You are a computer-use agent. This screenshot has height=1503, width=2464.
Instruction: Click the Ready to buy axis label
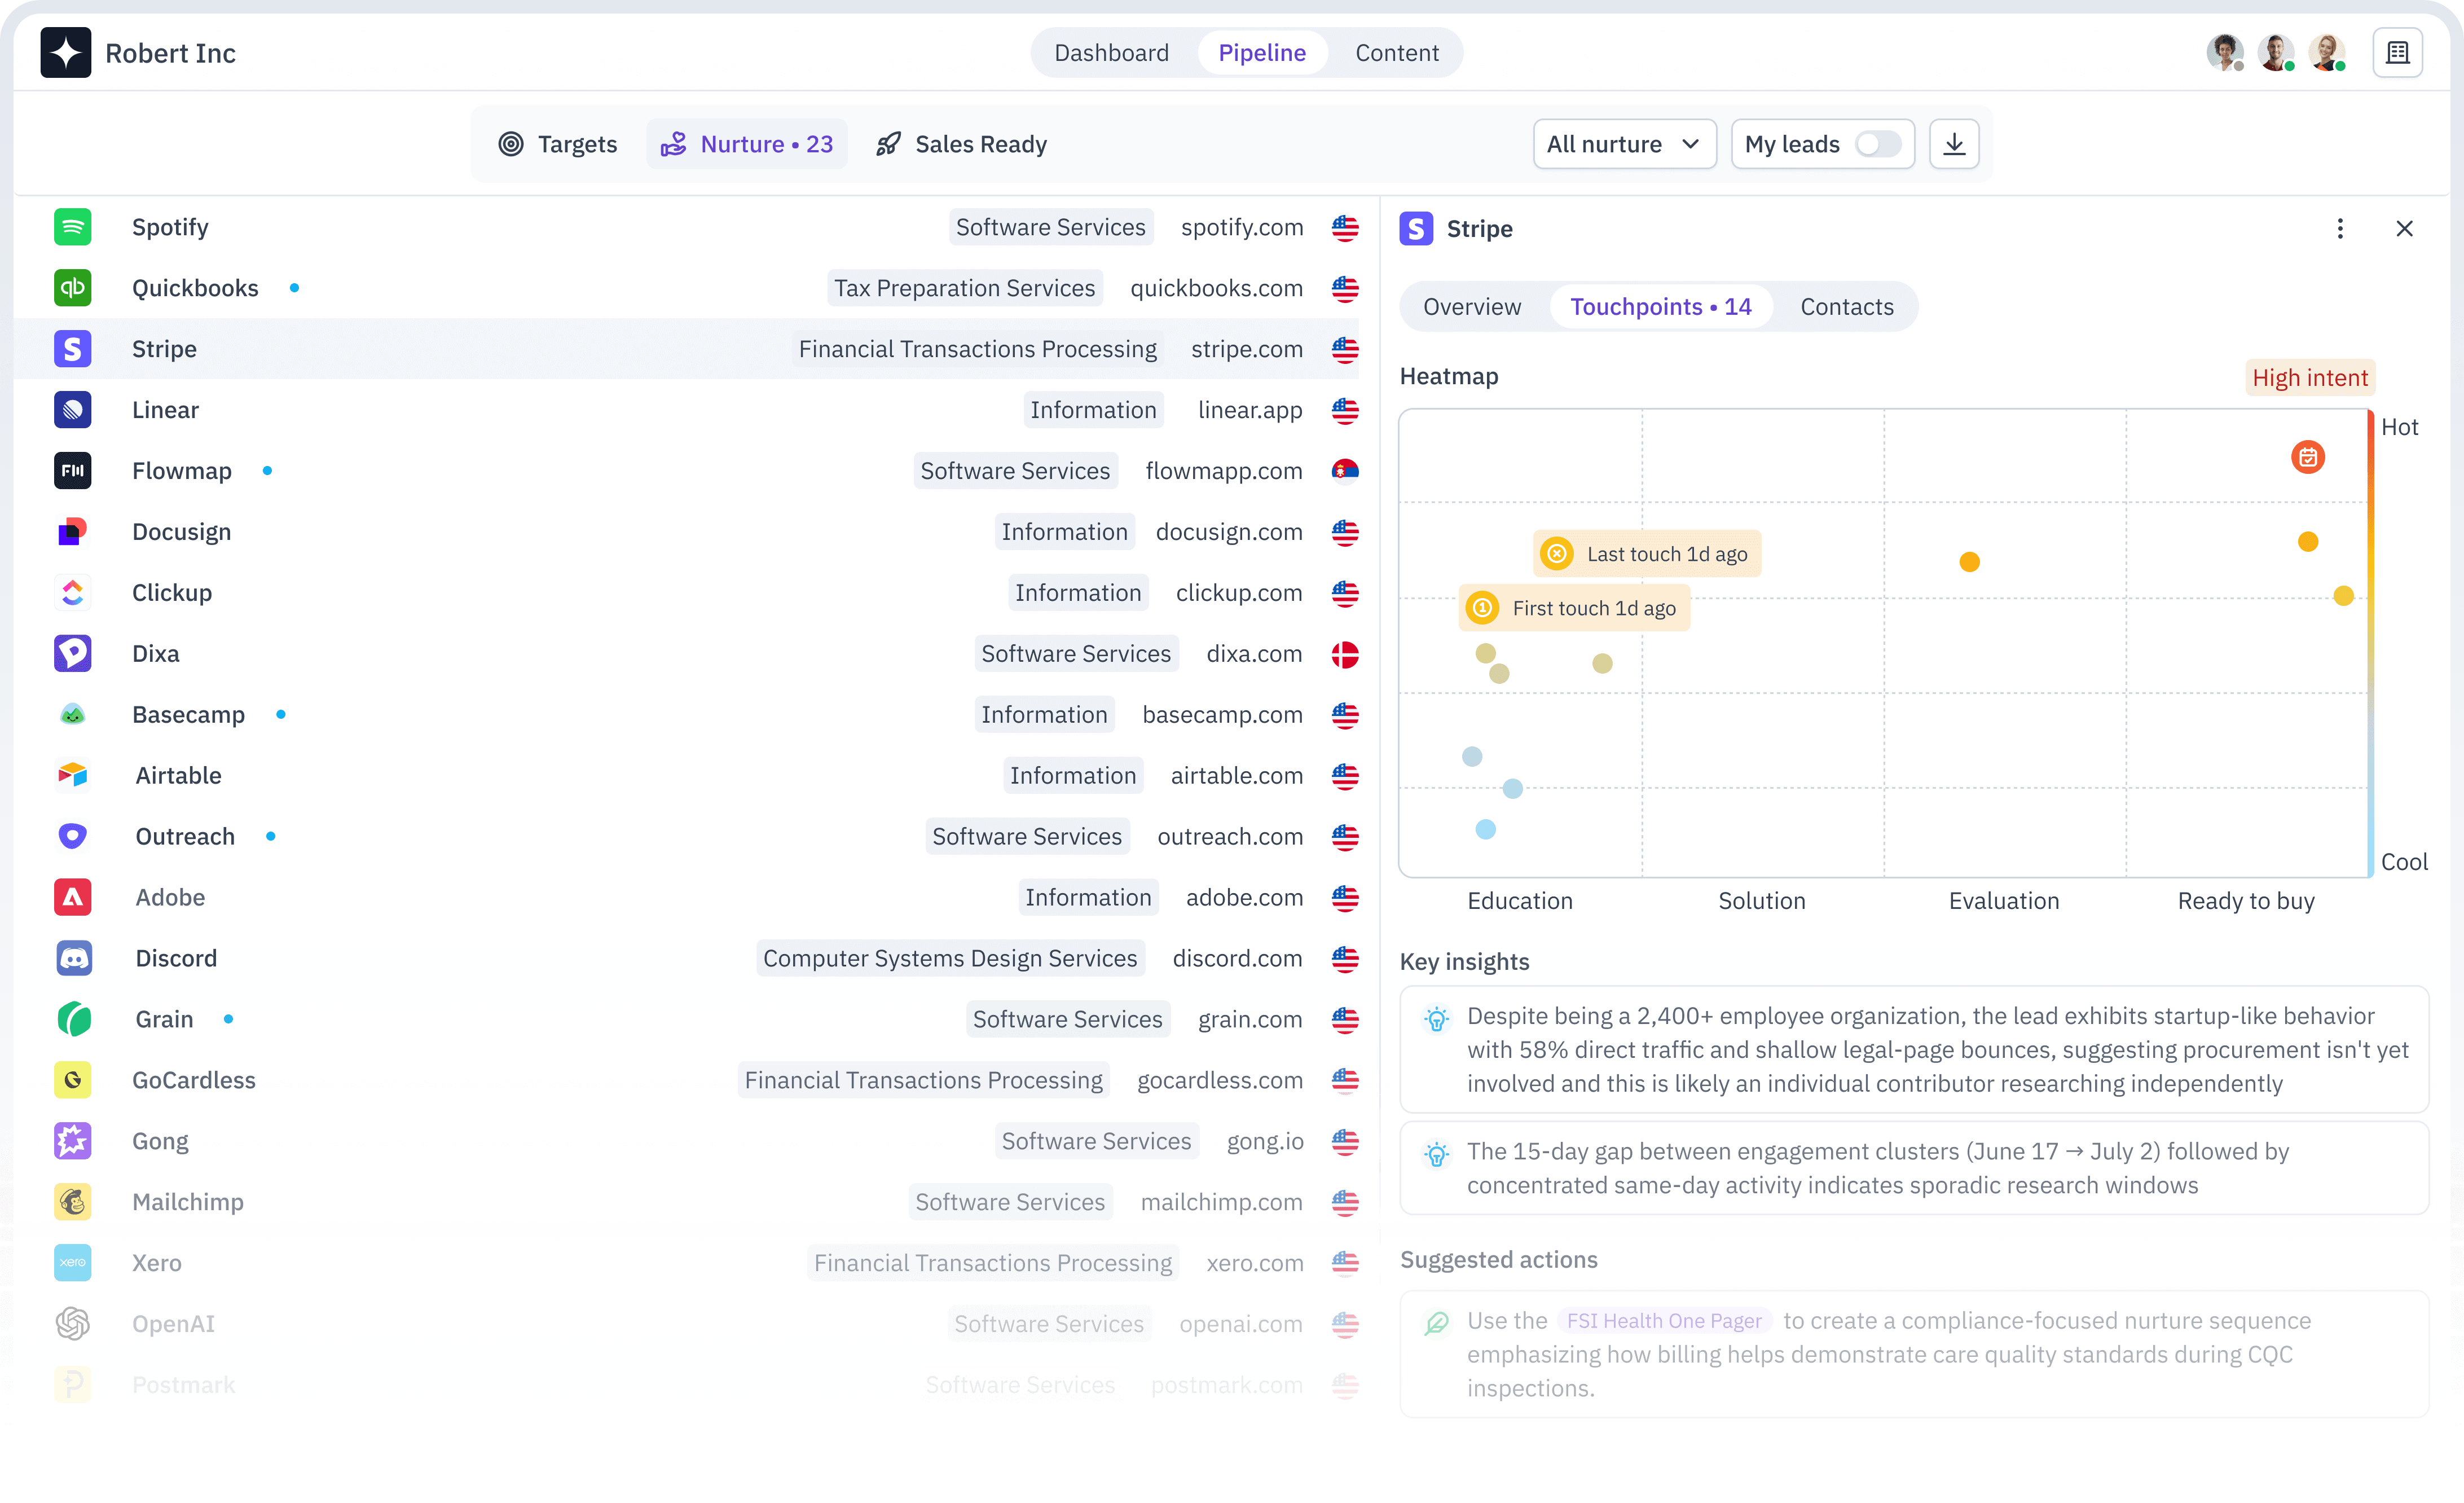[2246, 902]
